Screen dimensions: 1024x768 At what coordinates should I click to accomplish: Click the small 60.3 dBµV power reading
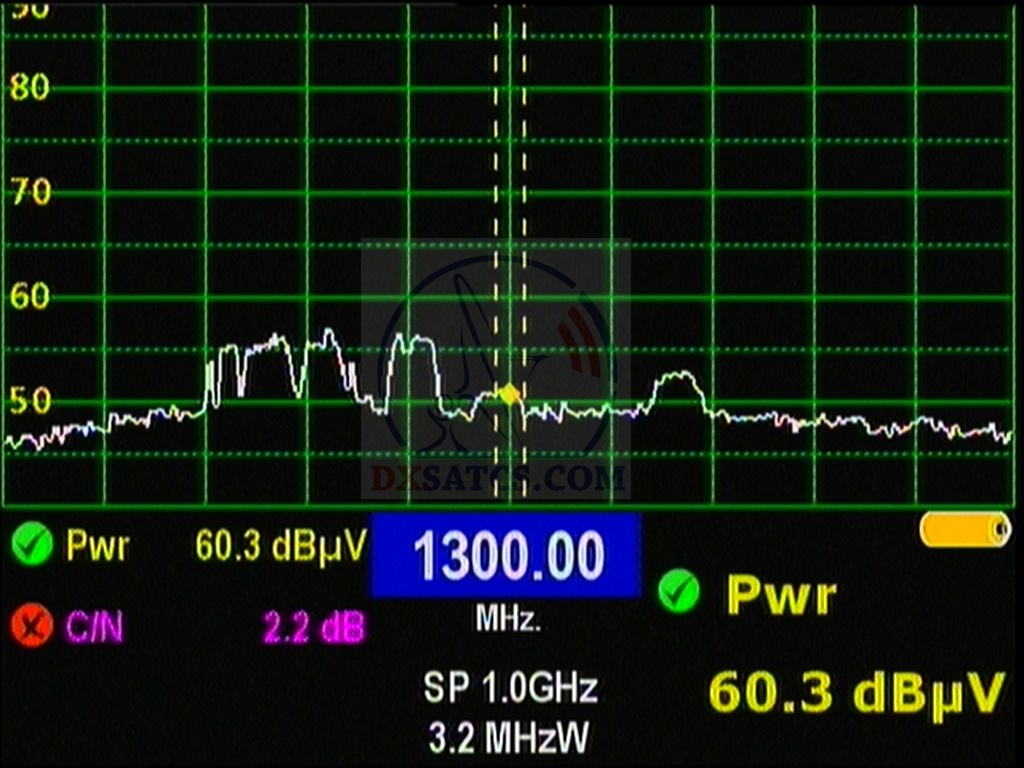click(281, 546)
